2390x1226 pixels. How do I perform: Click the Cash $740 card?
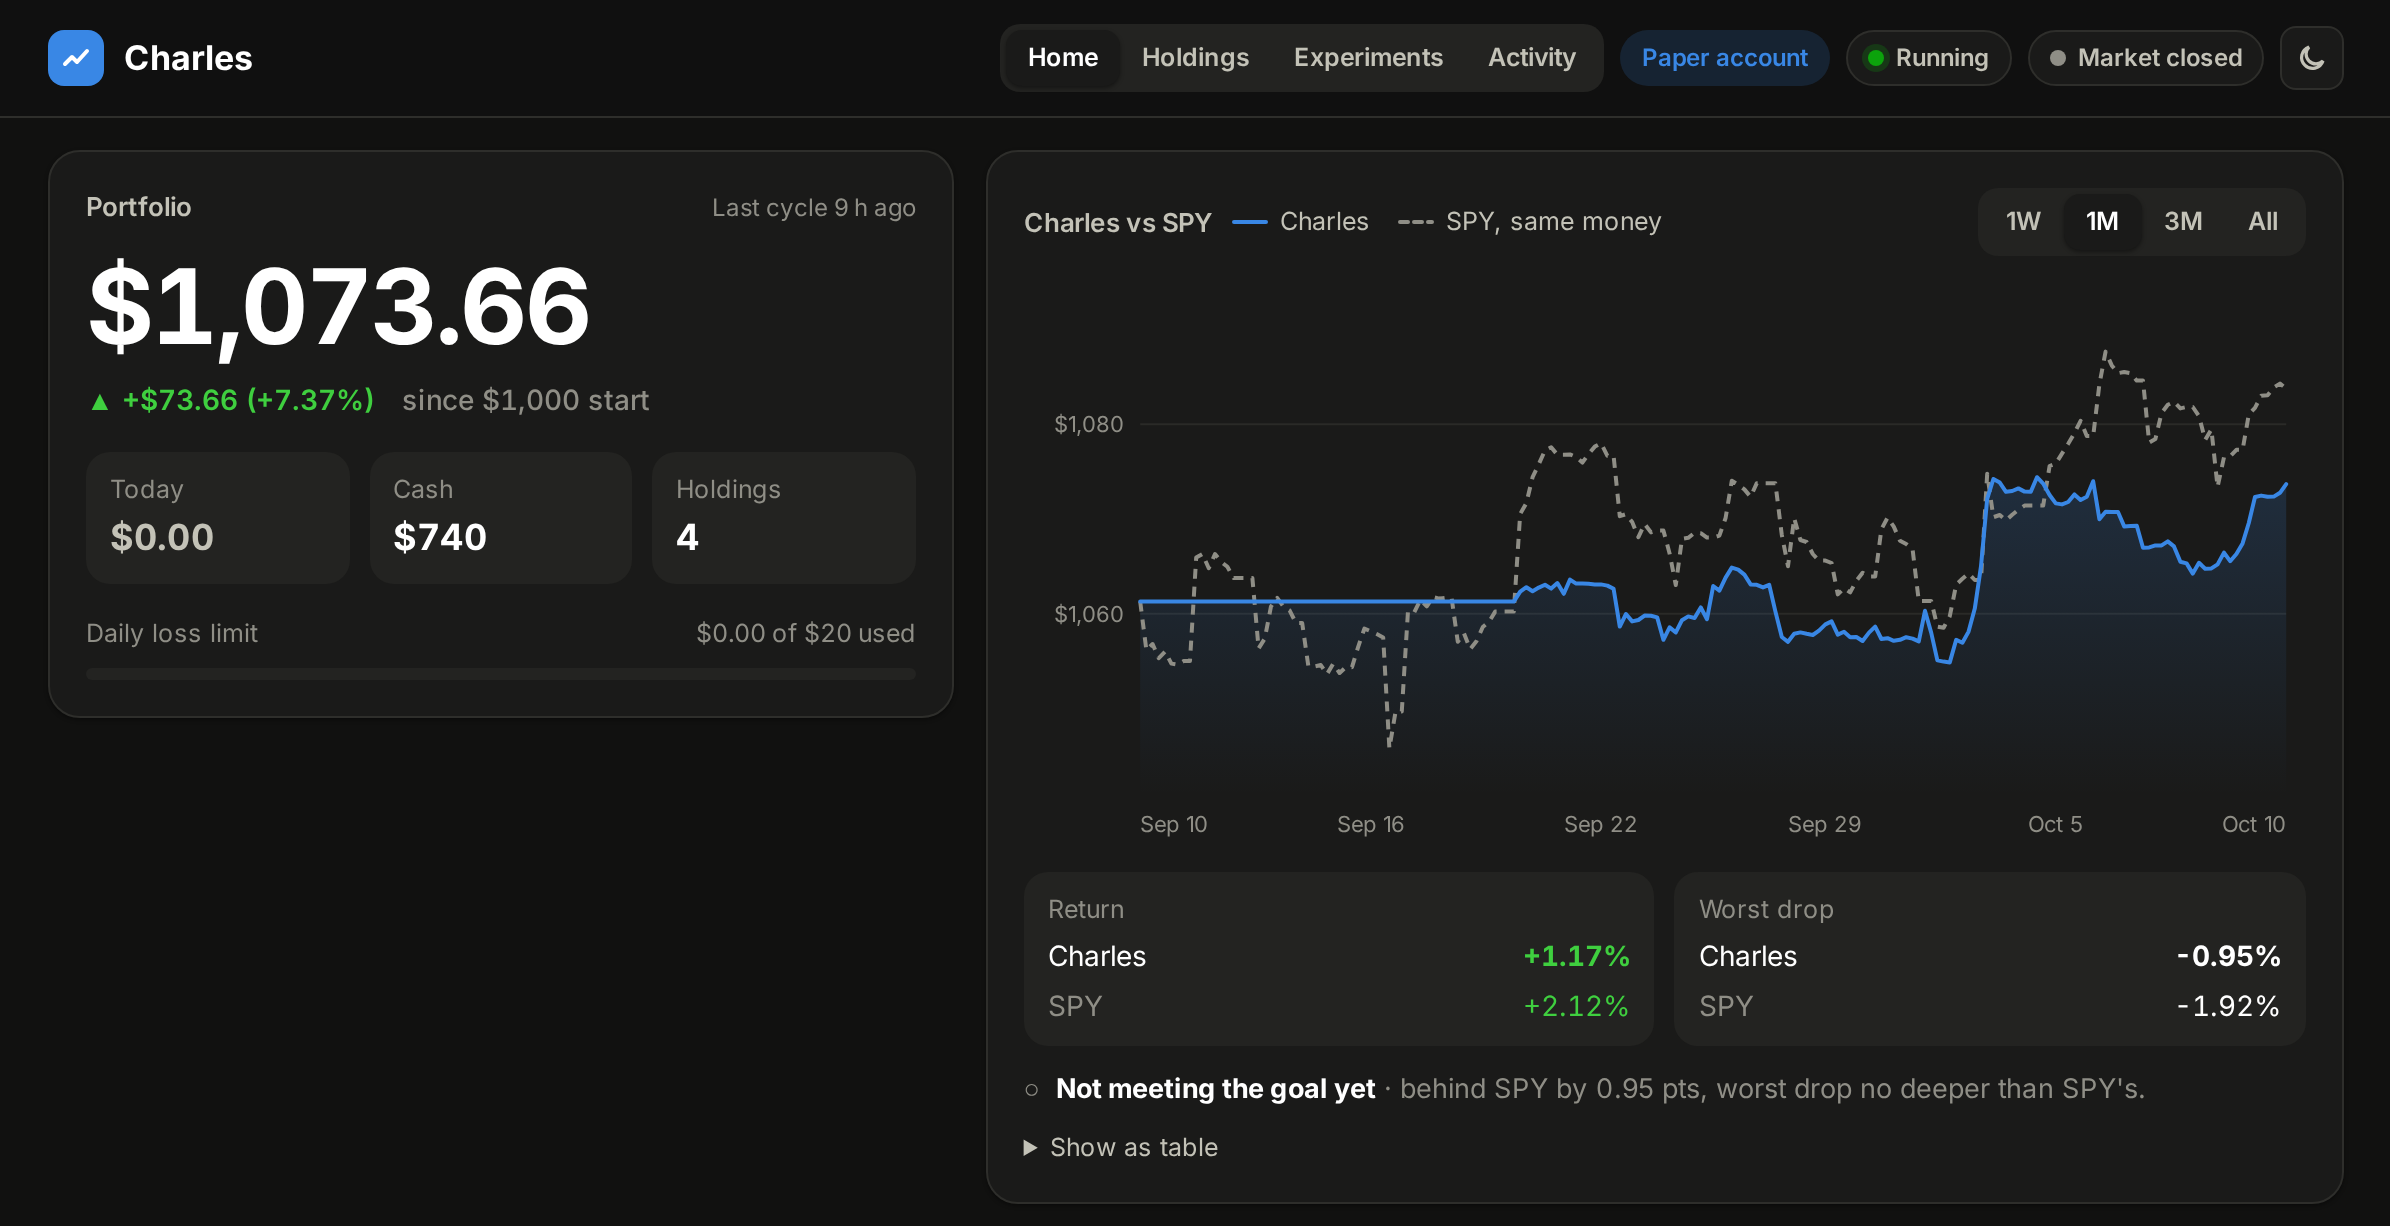501,517
